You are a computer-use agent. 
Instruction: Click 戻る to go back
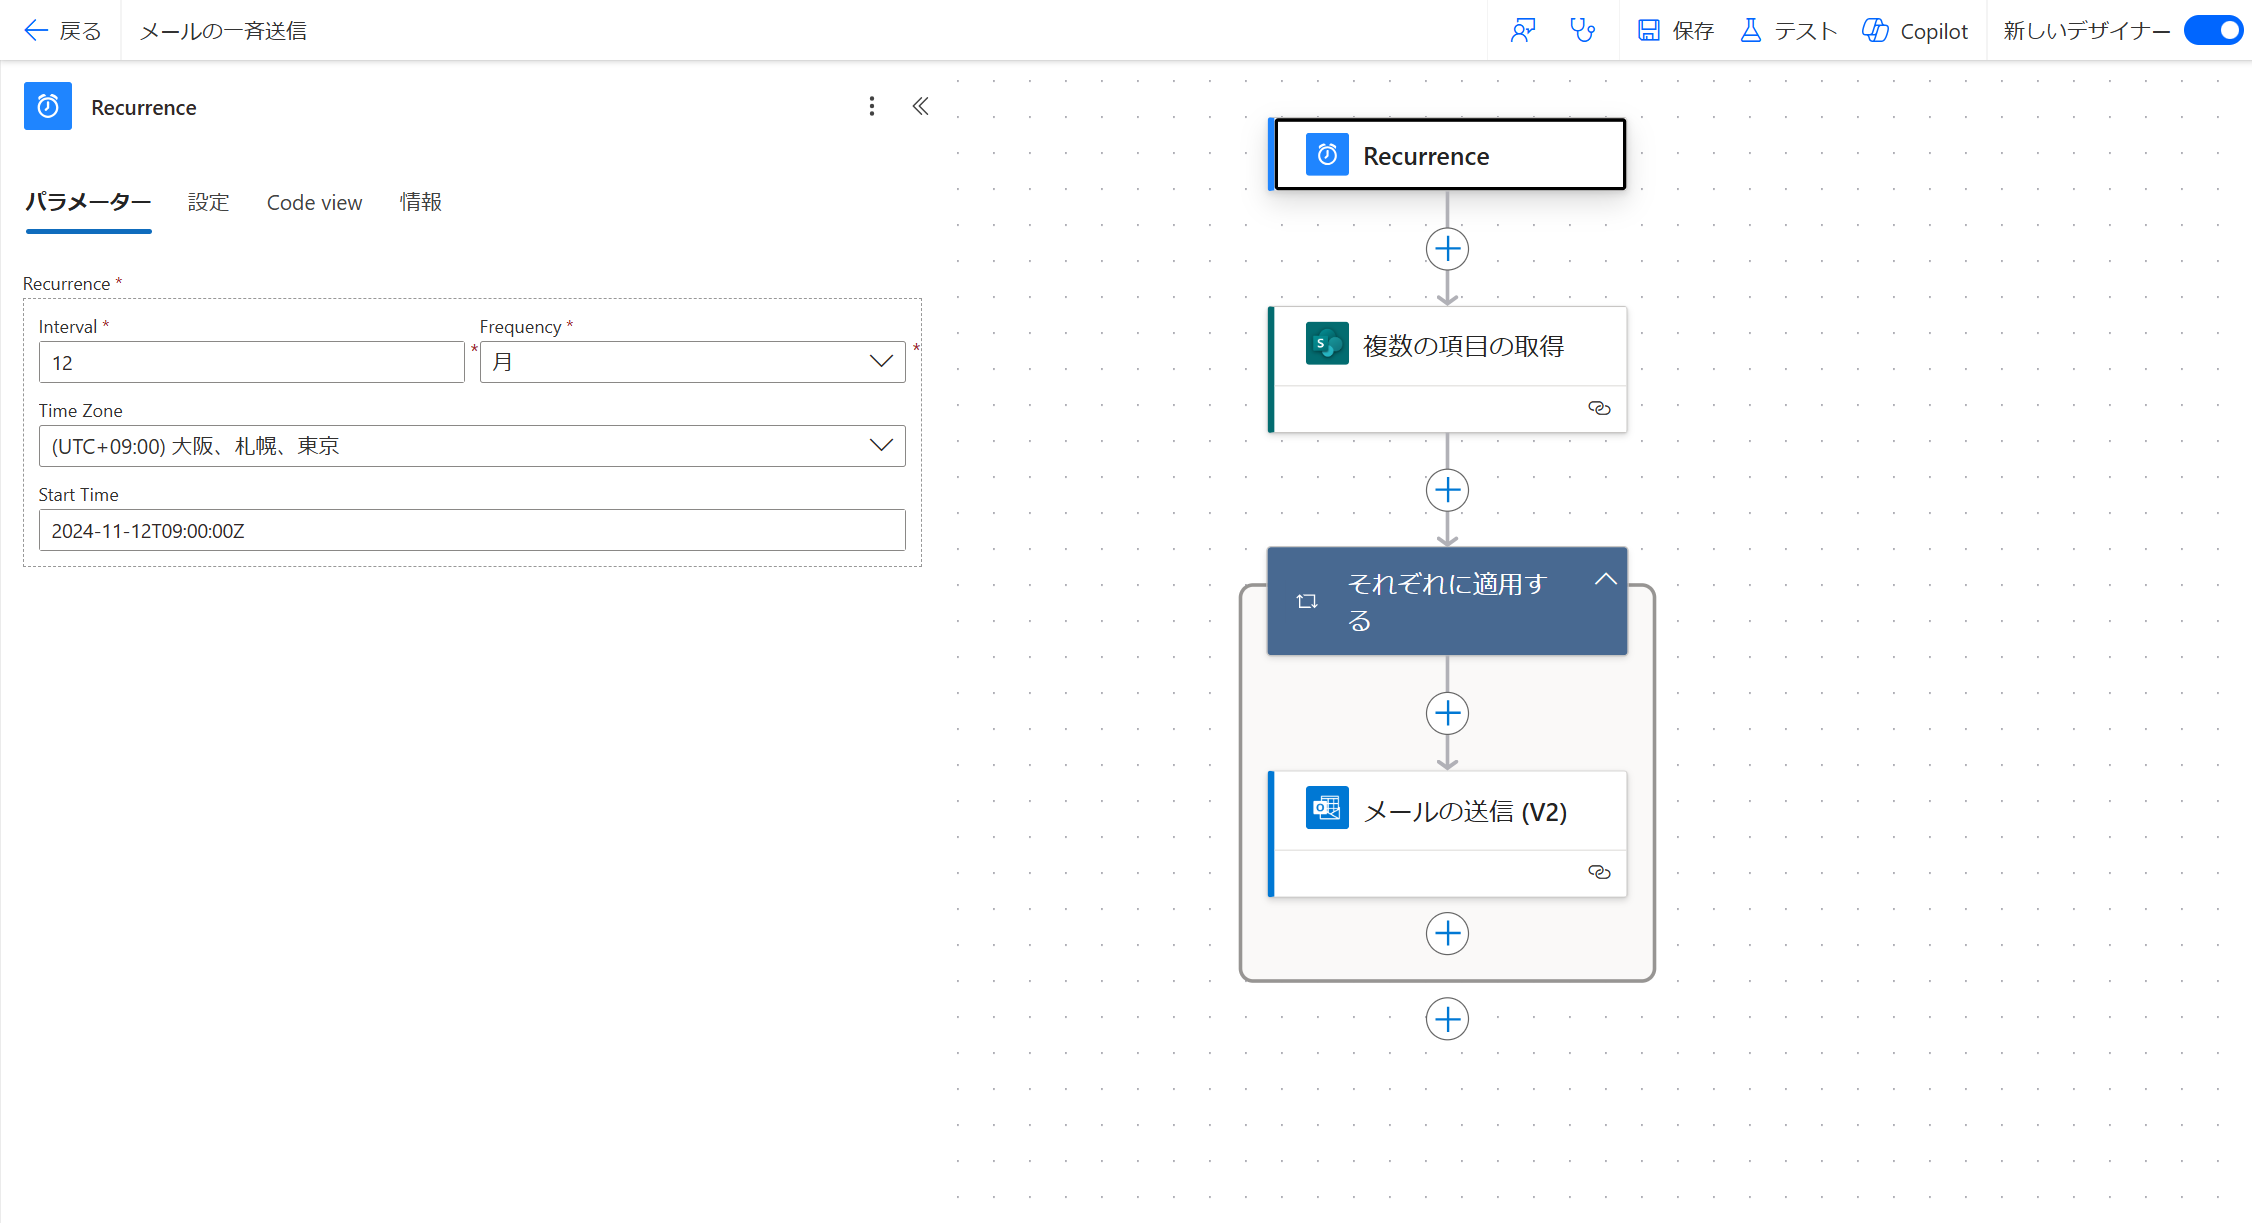[63, 31]
